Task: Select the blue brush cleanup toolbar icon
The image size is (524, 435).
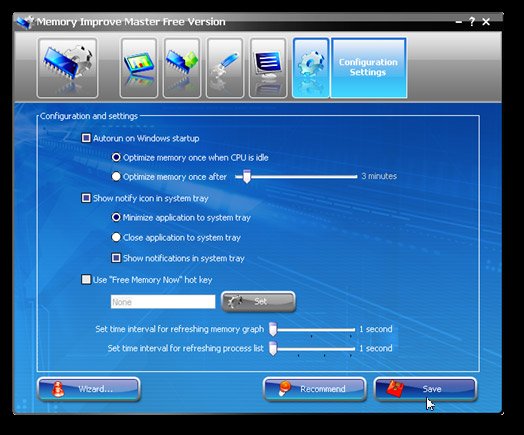Action: pyautogui.click(x=225, y=68)
